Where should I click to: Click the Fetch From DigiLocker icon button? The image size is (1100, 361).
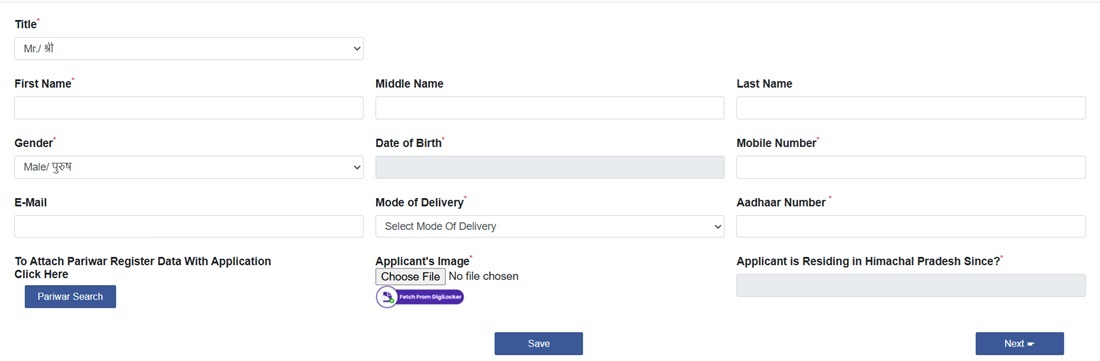pos(420,297)
